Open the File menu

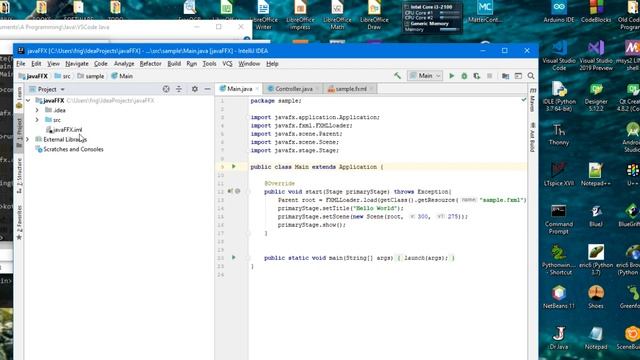[x=21, y=64]
